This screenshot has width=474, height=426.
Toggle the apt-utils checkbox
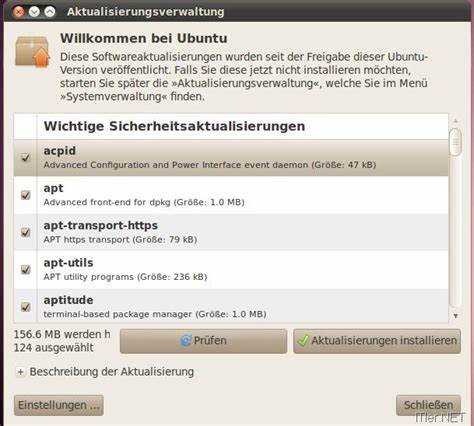click(26, 269)
